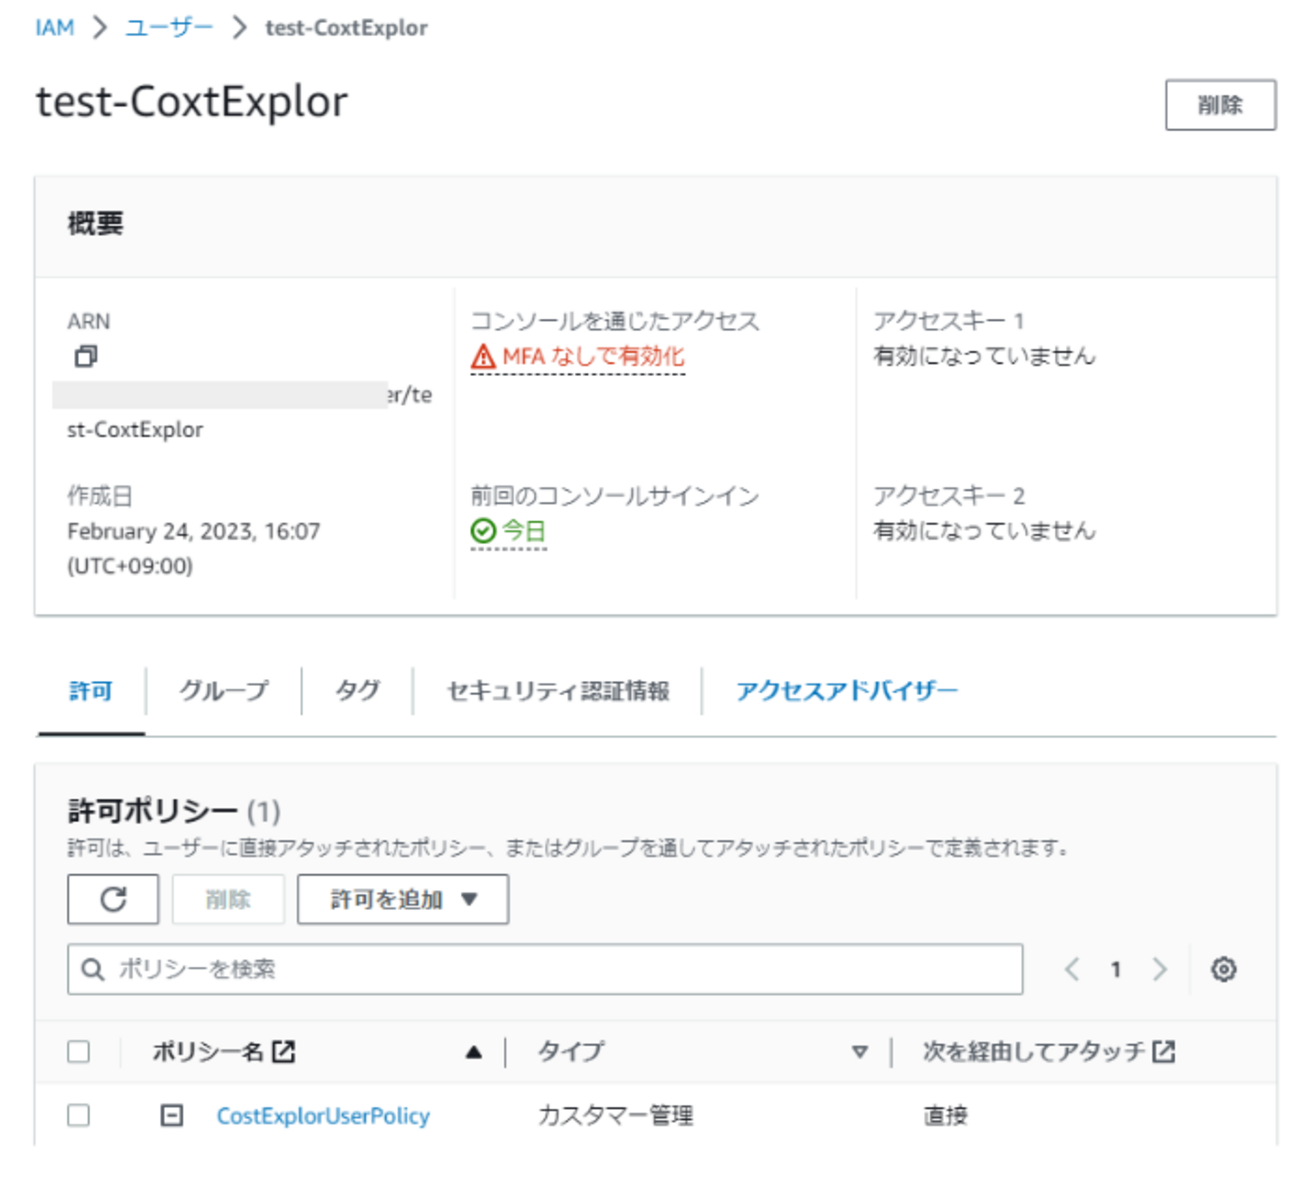Screen dimensions: 1300x1182
Task: Click the green check icon beside 今日
Action: (483, 531)
